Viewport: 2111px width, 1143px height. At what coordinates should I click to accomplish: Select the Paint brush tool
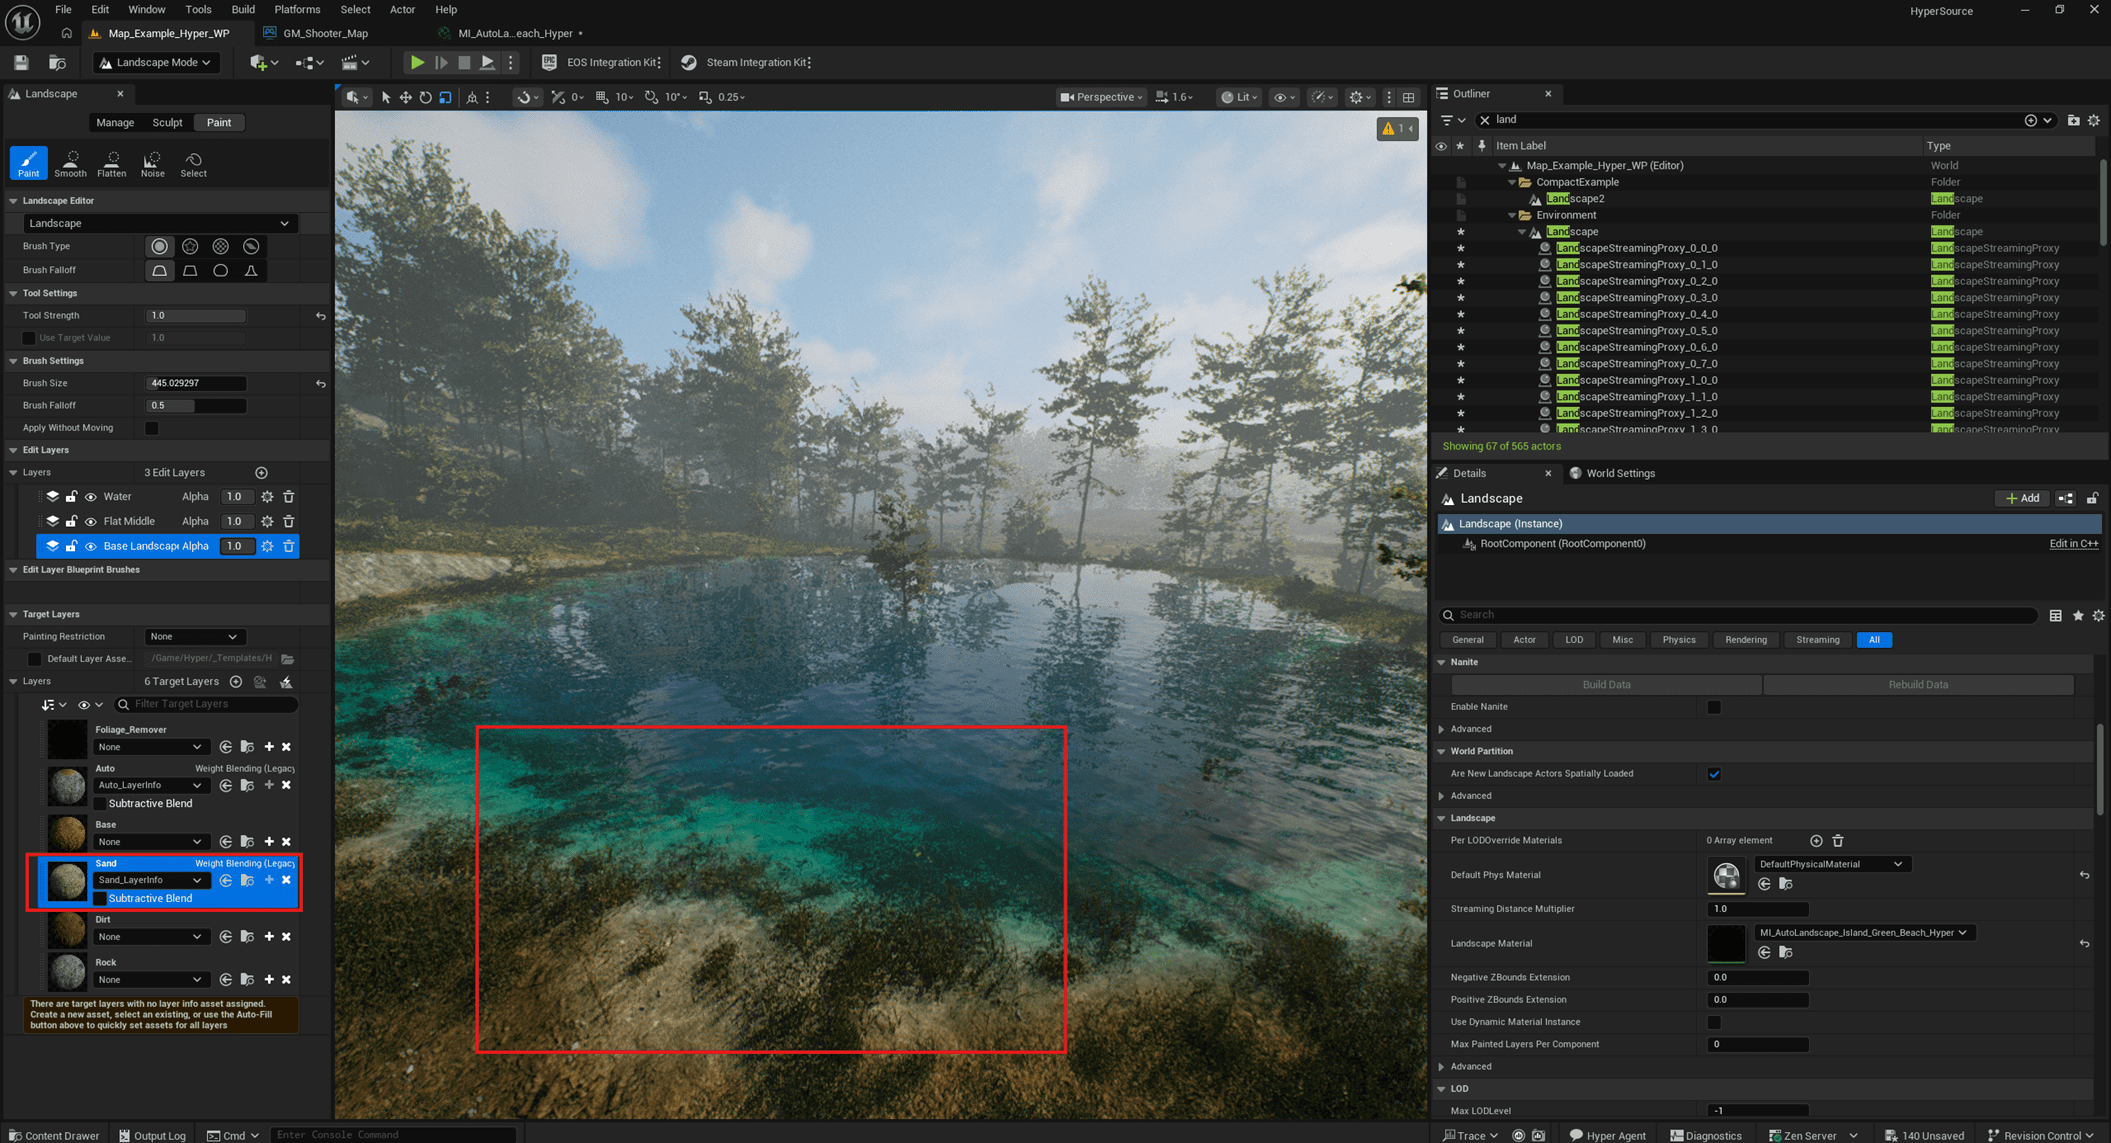tap(28, 163)
